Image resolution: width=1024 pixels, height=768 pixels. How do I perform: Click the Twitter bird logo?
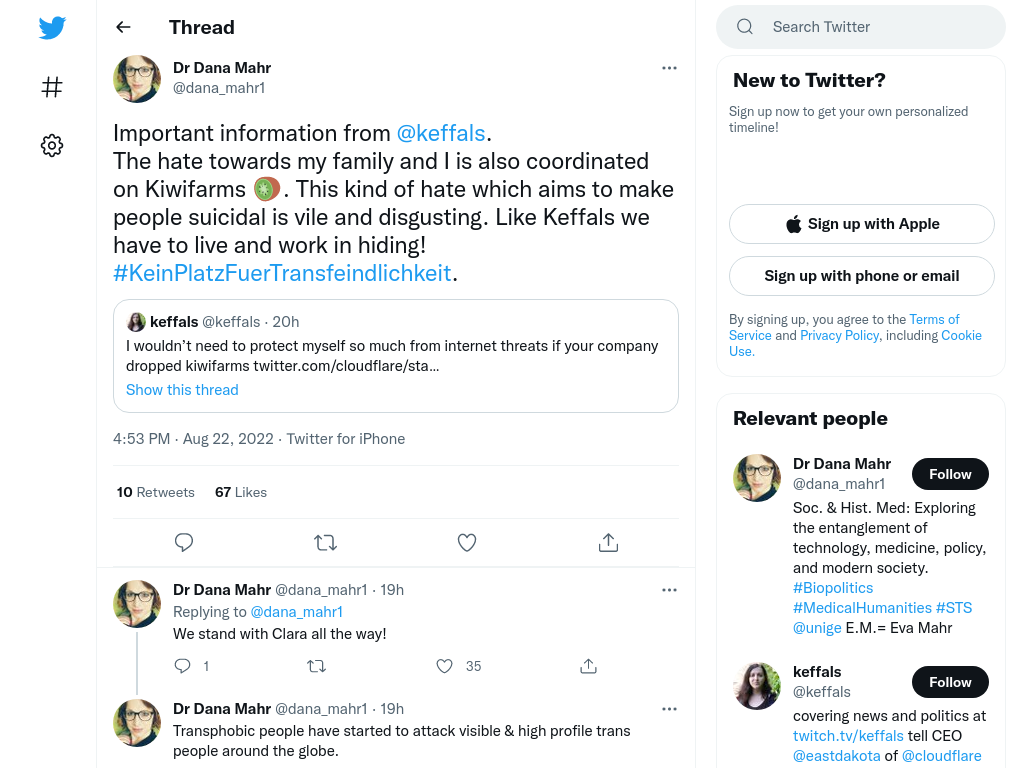52,27
